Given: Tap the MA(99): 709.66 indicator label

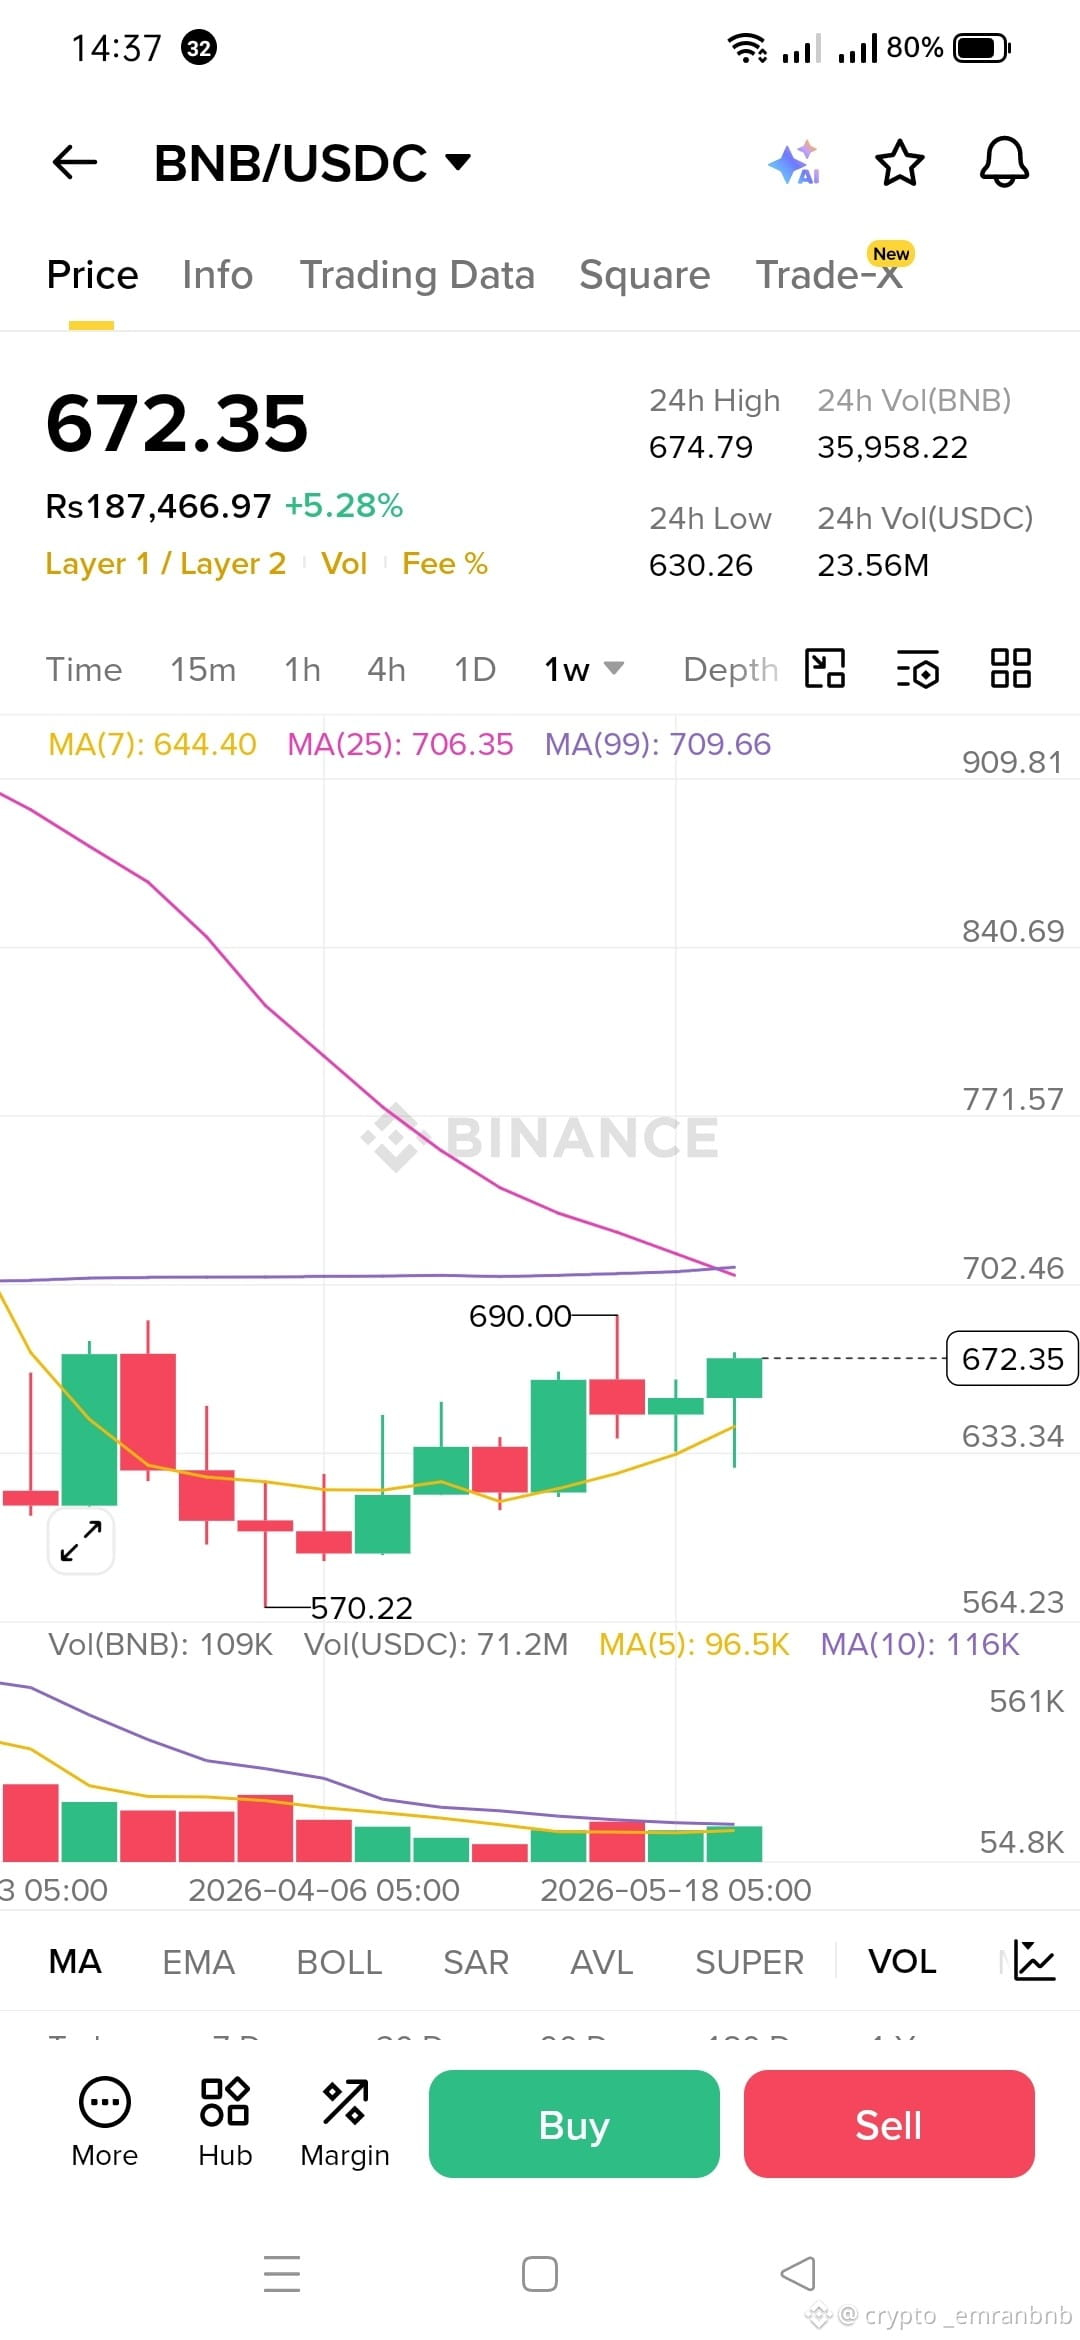Looking at the screenshot, I should 658,744.
